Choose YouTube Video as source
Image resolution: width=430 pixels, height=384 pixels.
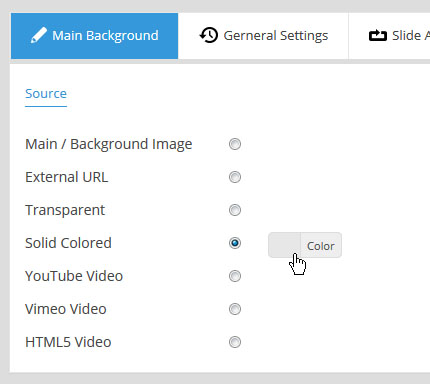pyautogui.click(x=235, y=276)
